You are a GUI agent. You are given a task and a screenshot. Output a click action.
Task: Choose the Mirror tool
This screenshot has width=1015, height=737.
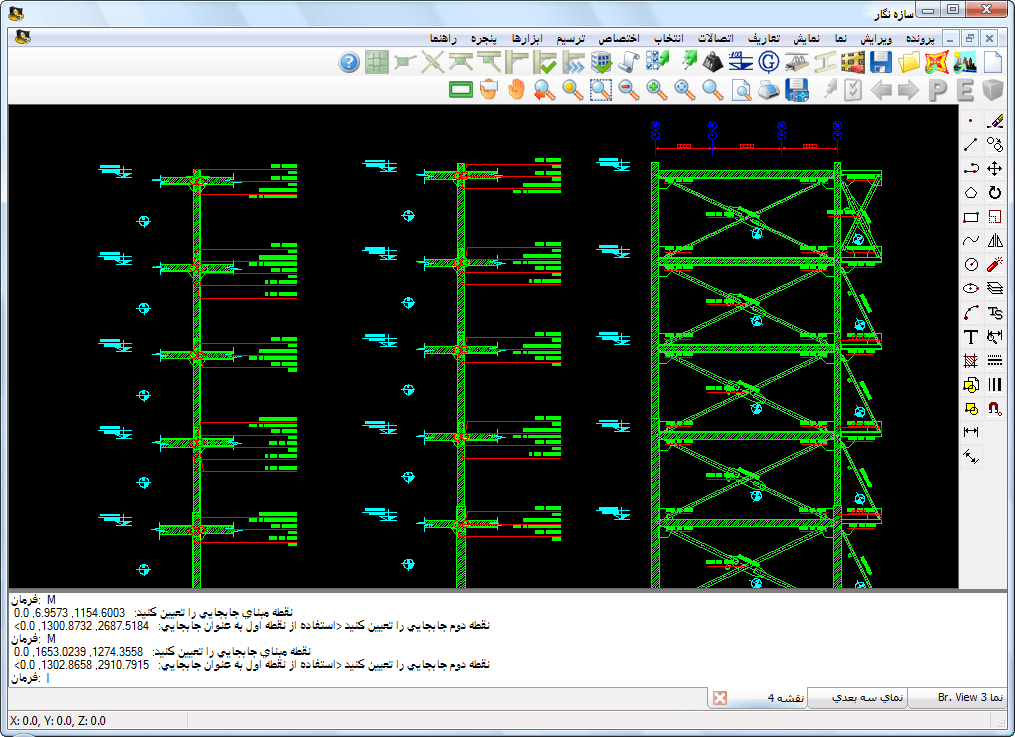point(995,241)
